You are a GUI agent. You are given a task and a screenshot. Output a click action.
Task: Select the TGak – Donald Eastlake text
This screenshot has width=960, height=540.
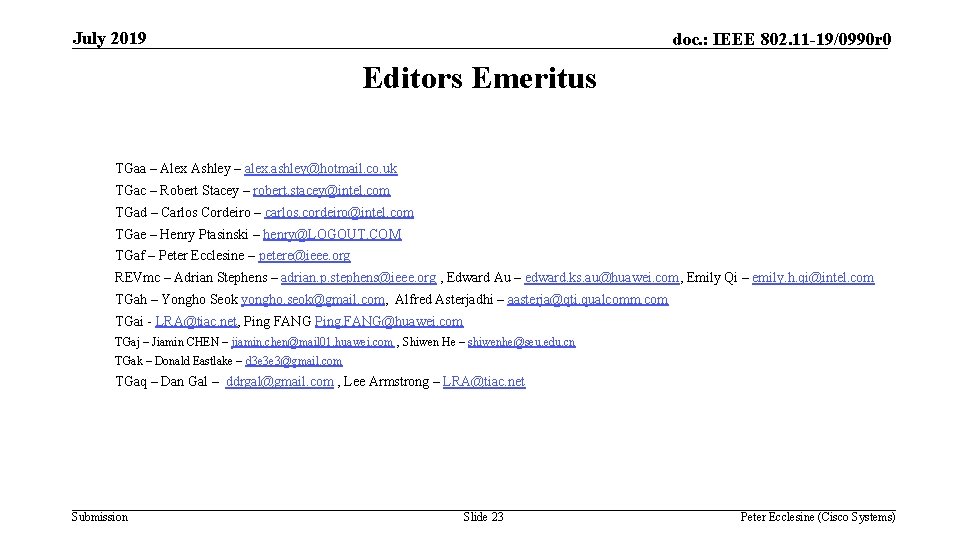coord(174,361)
